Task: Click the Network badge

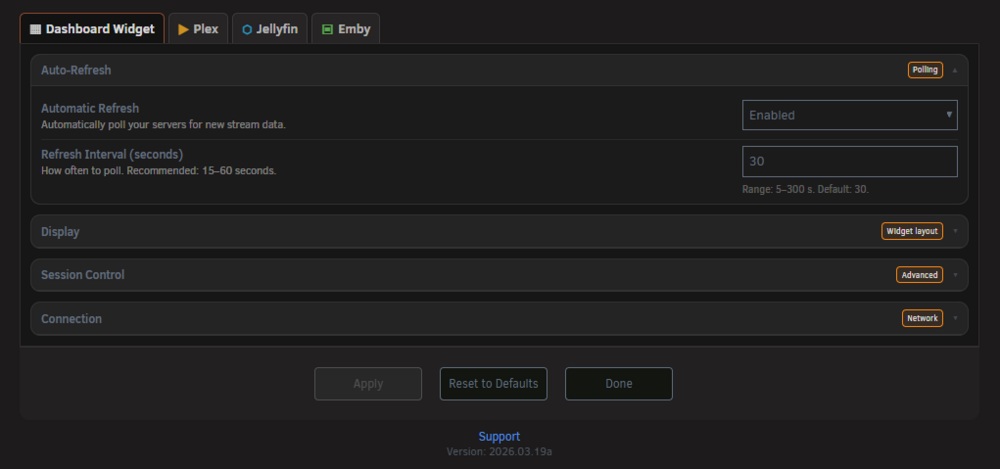Action: (922, 318)
